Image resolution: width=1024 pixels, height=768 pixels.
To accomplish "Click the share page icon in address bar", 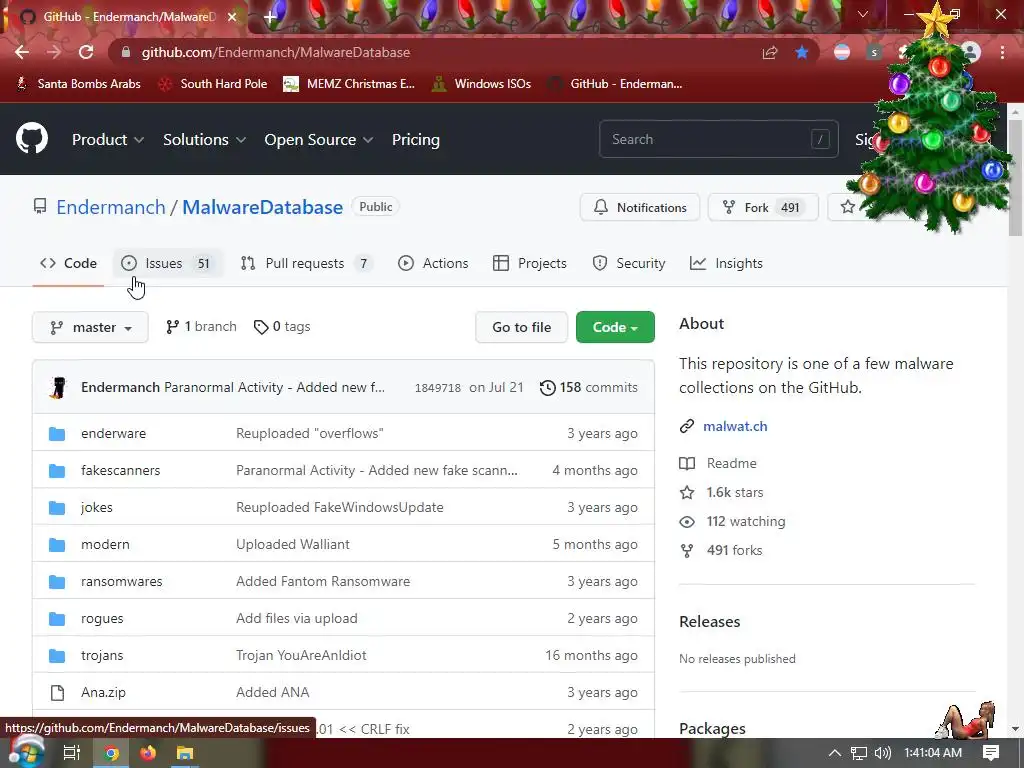I will pos(770,52).
